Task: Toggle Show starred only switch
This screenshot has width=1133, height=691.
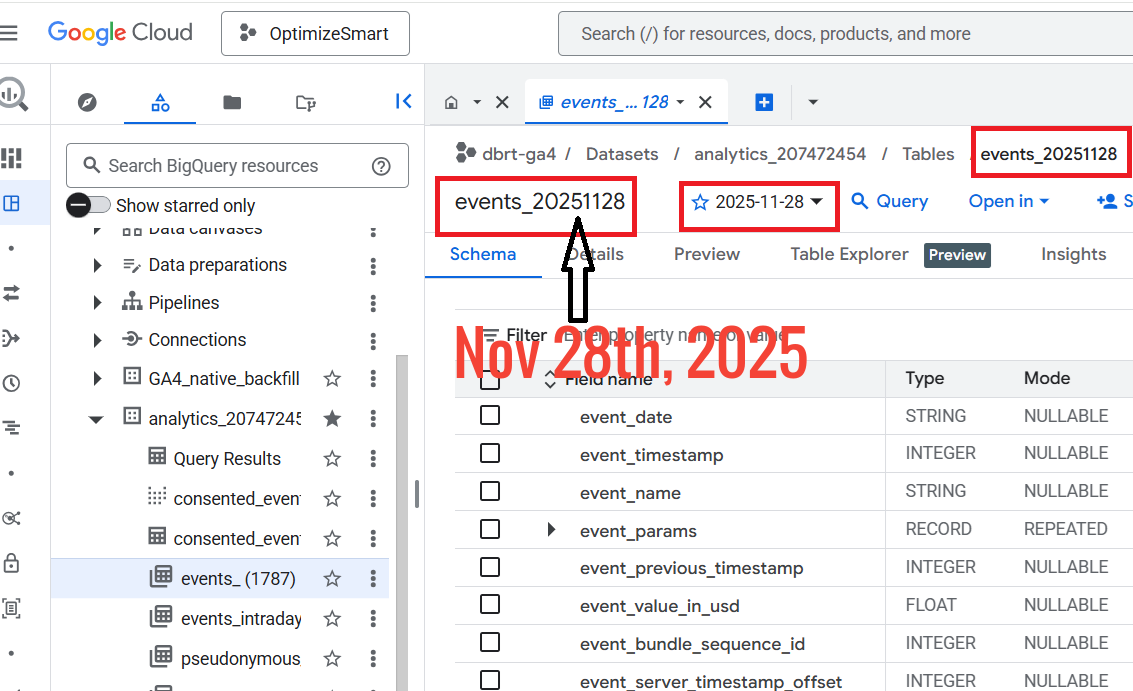Action: [x=89, y=205]
